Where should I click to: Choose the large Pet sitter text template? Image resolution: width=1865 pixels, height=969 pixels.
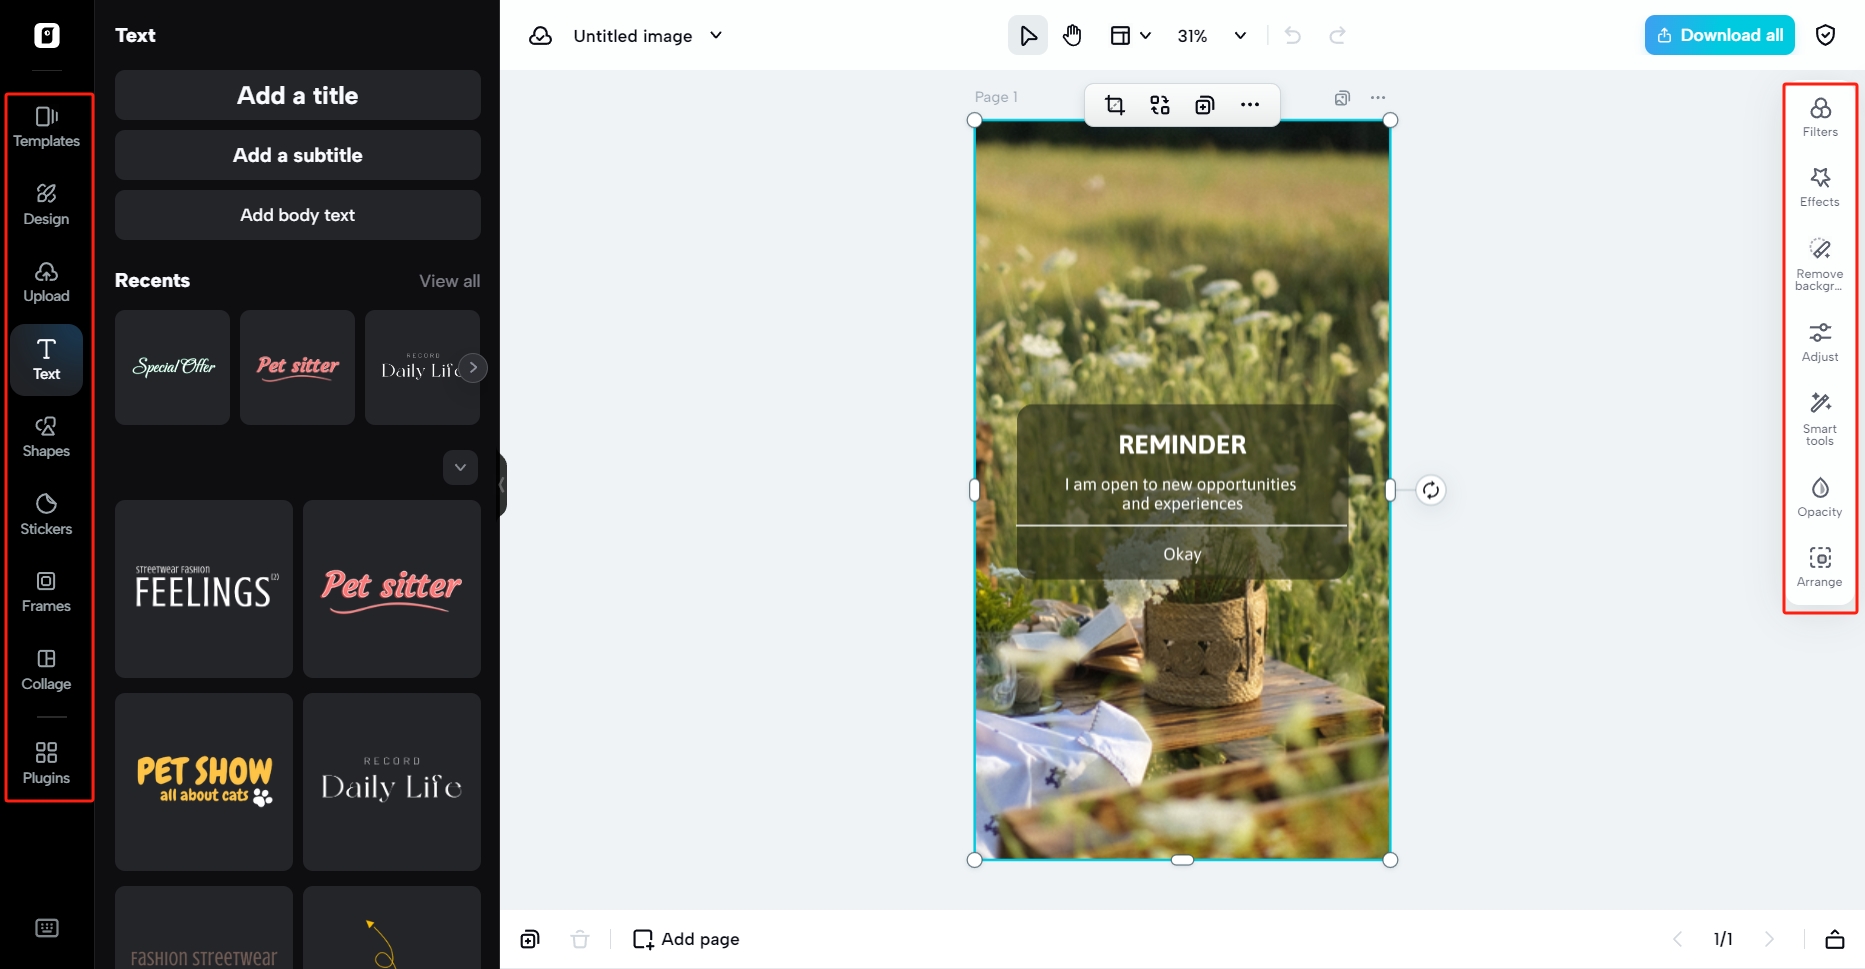coord(392,589)
